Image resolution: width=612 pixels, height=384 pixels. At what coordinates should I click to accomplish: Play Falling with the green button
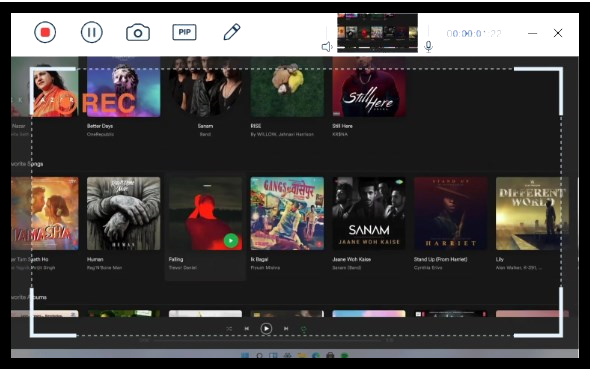tap(231, 240)
